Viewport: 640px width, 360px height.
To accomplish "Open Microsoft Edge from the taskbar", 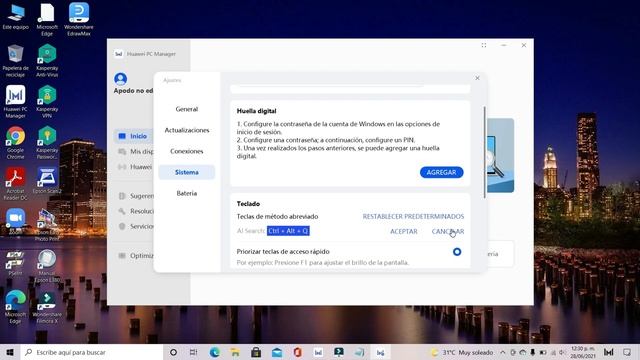I will click(214, 352).
